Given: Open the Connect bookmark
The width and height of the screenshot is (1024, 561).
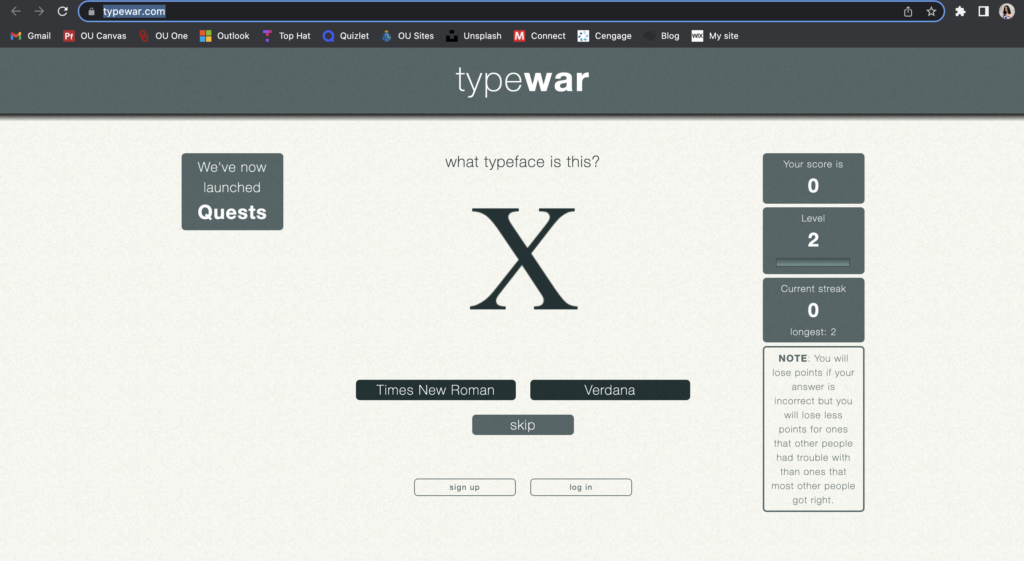Looking at the screenshot, I should pyautogui.click(x=539, y=36).
